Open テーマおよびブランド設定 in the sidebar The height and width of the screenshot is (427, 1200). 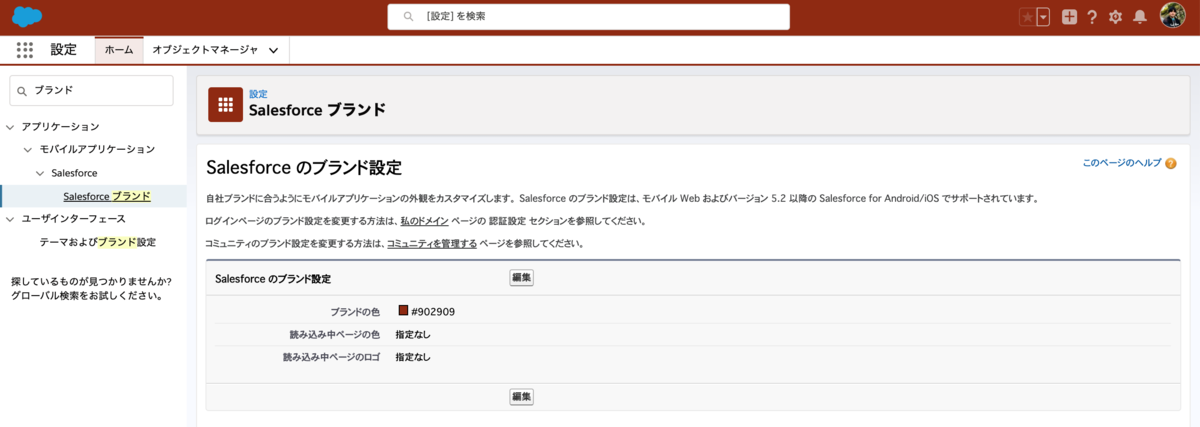pyautogui.click(x=97, y=242)
